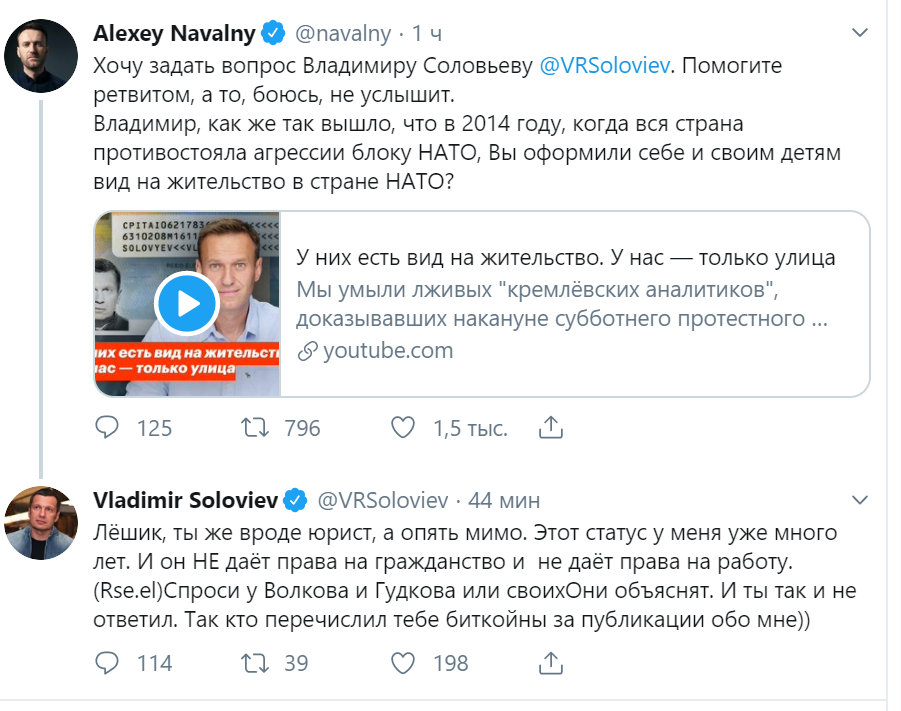
Task: Play the YouTube video preview
Action: (187, 301)
